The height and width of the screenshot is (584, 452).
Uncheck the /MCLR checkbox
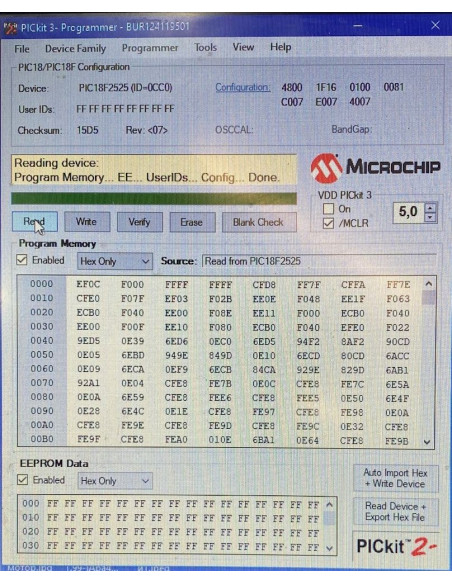[328, 223]
